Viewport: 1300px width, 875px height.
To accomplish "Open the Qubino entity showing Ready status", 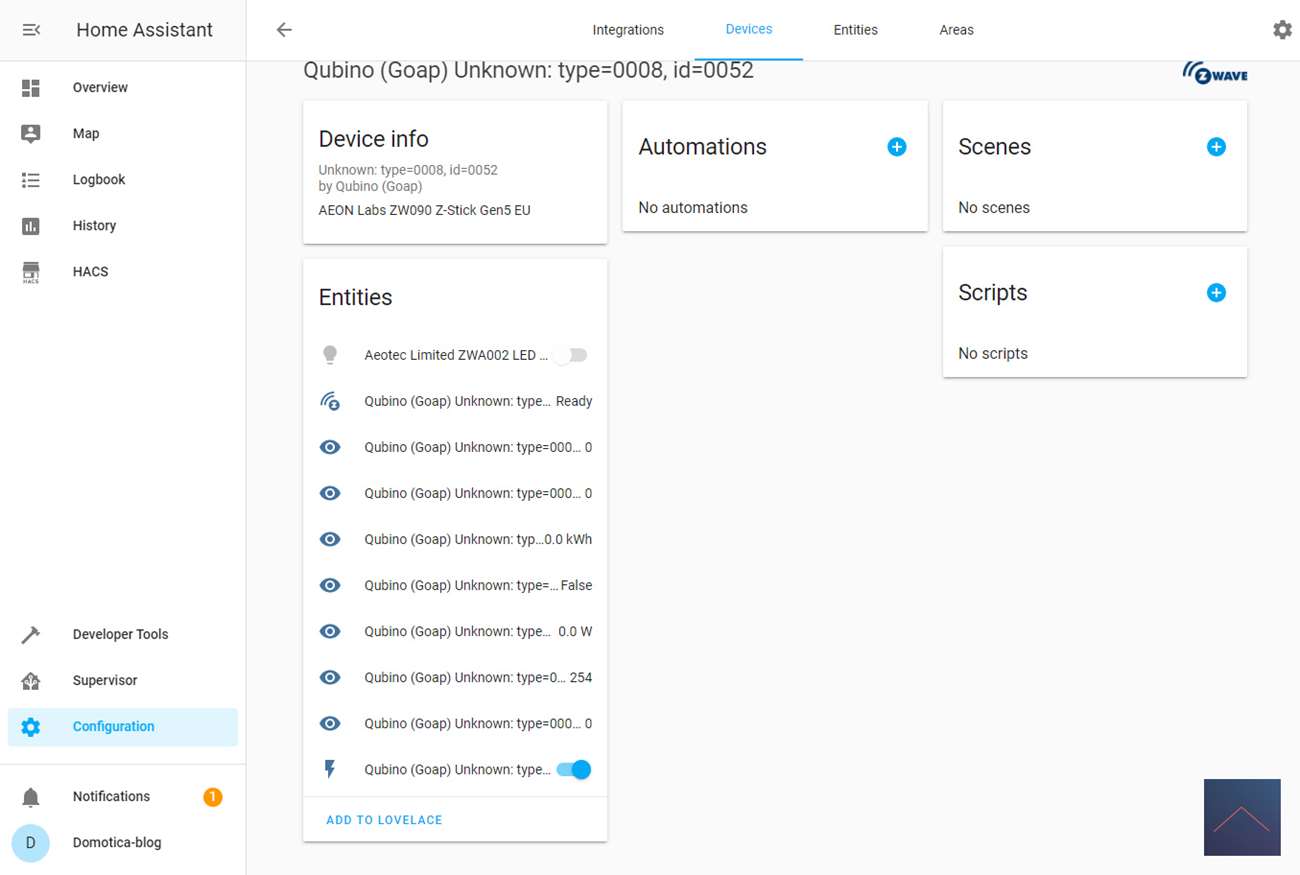I will point(456,401).
